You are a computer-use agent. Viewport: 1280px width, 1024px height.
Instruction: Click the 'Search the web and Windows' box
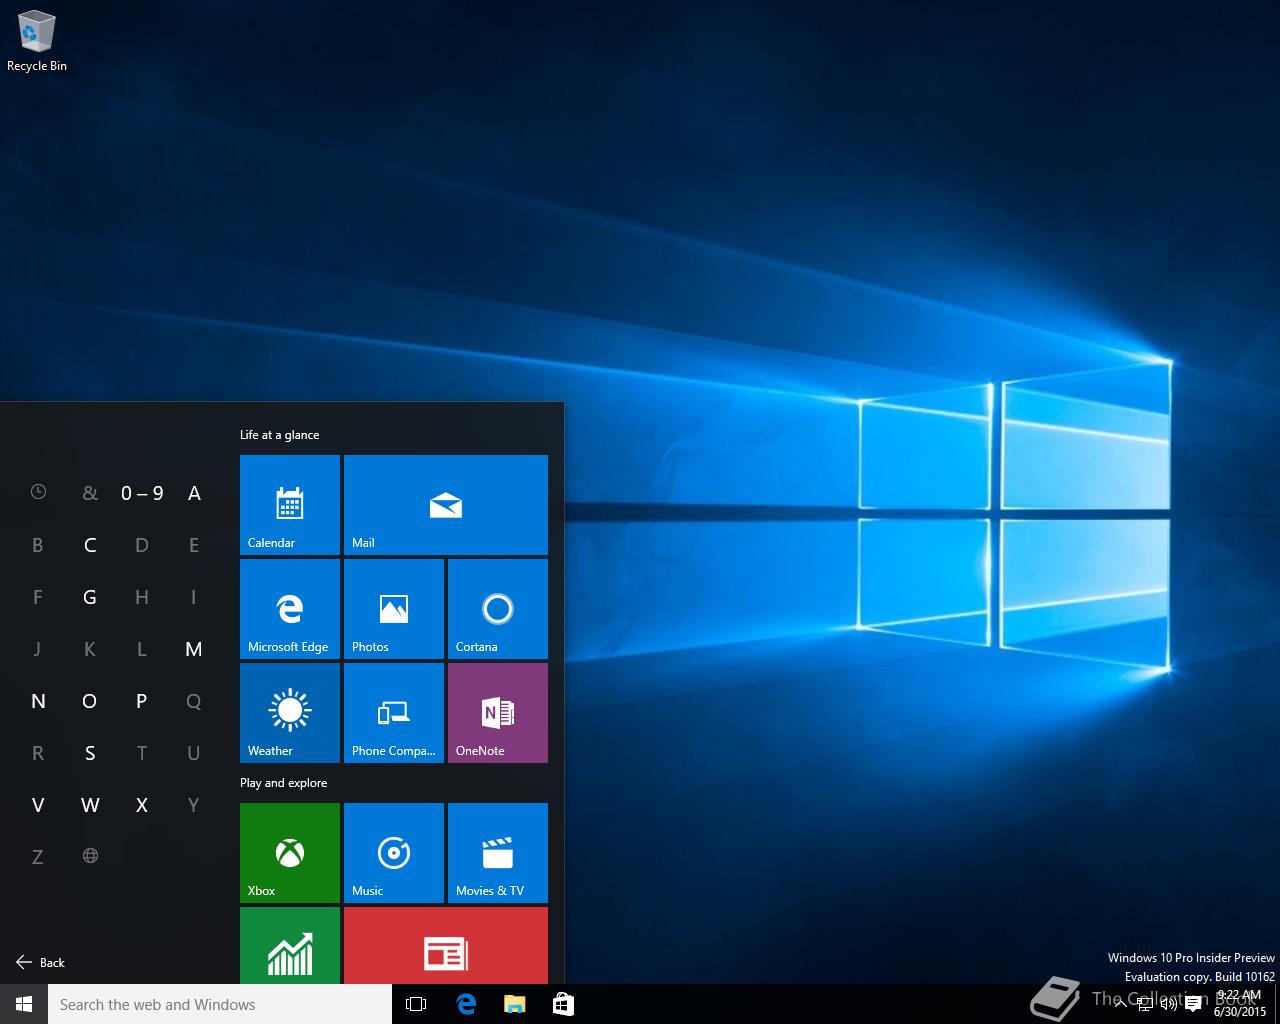click(220, 1004)
